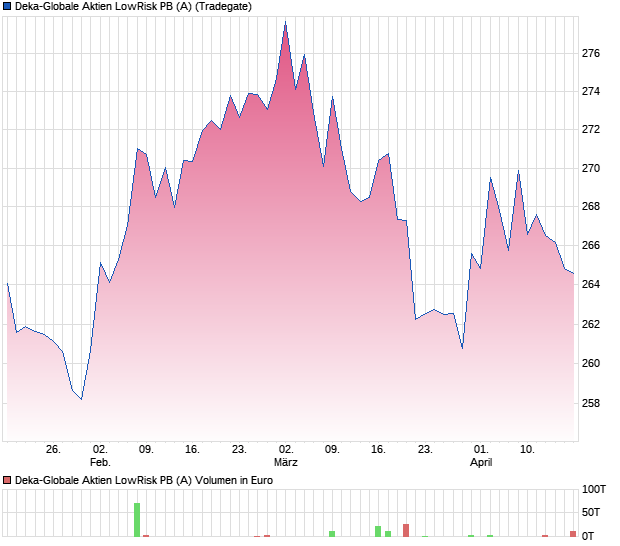
Task: Click the 264 price axis label
Action: [x=591, y=284]
